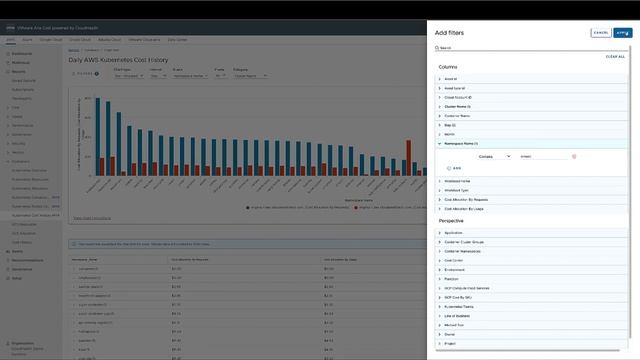Expand the Container Cluster Groups perspective
Image resolution: width=640 pixels, height=360 pixels.
pyautogui.click(x=531, y=242)
